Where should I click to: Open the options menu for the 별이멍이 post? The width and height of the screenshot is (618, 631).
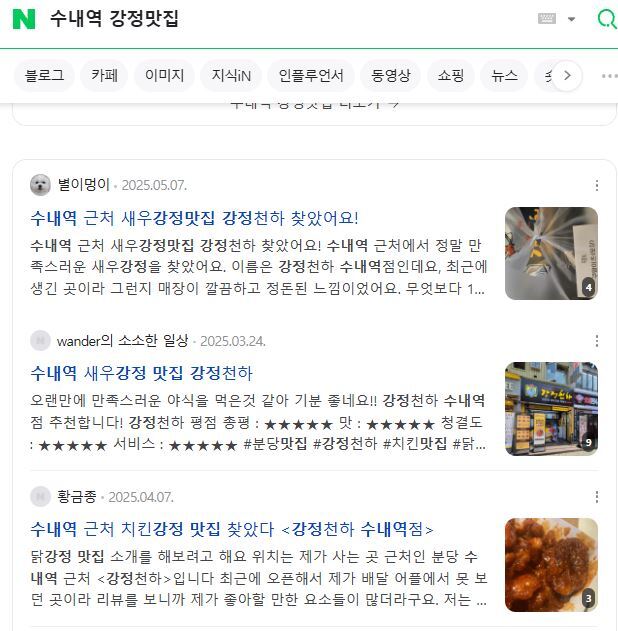tap(597, 185)
